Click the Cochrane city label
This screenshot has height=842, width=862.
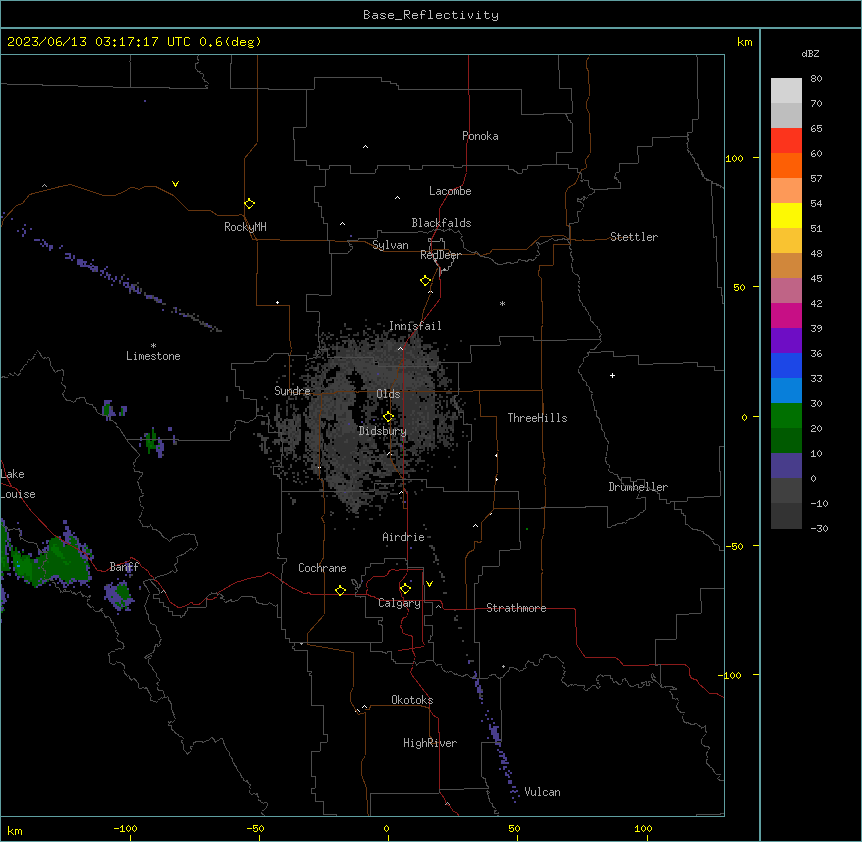tap(322, 568)
